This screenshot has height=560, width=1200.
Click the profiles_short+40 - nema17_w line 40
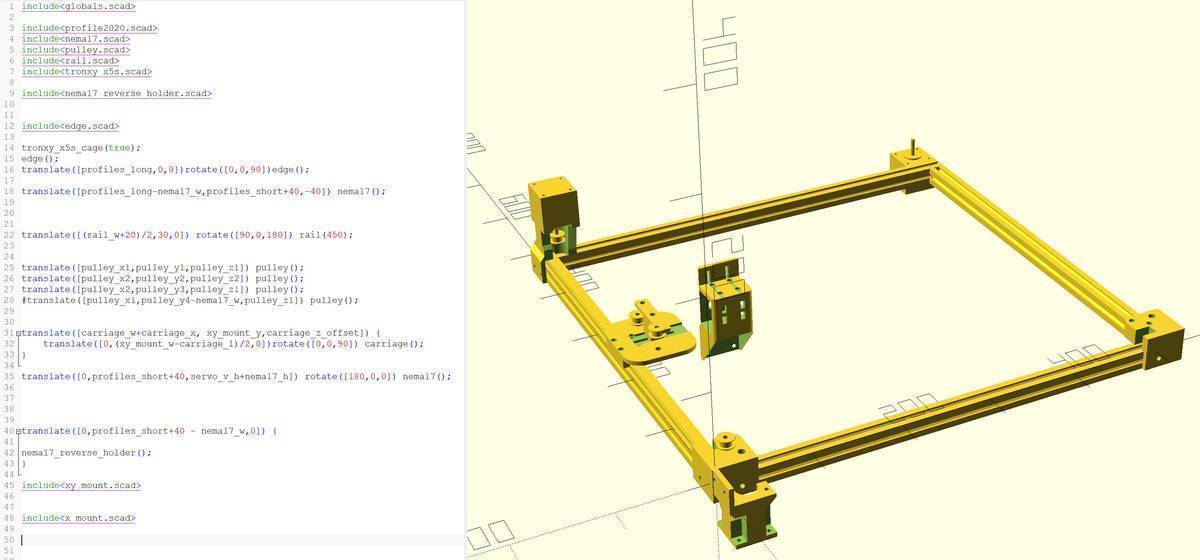pyautogui.click(x=149, y=431)
